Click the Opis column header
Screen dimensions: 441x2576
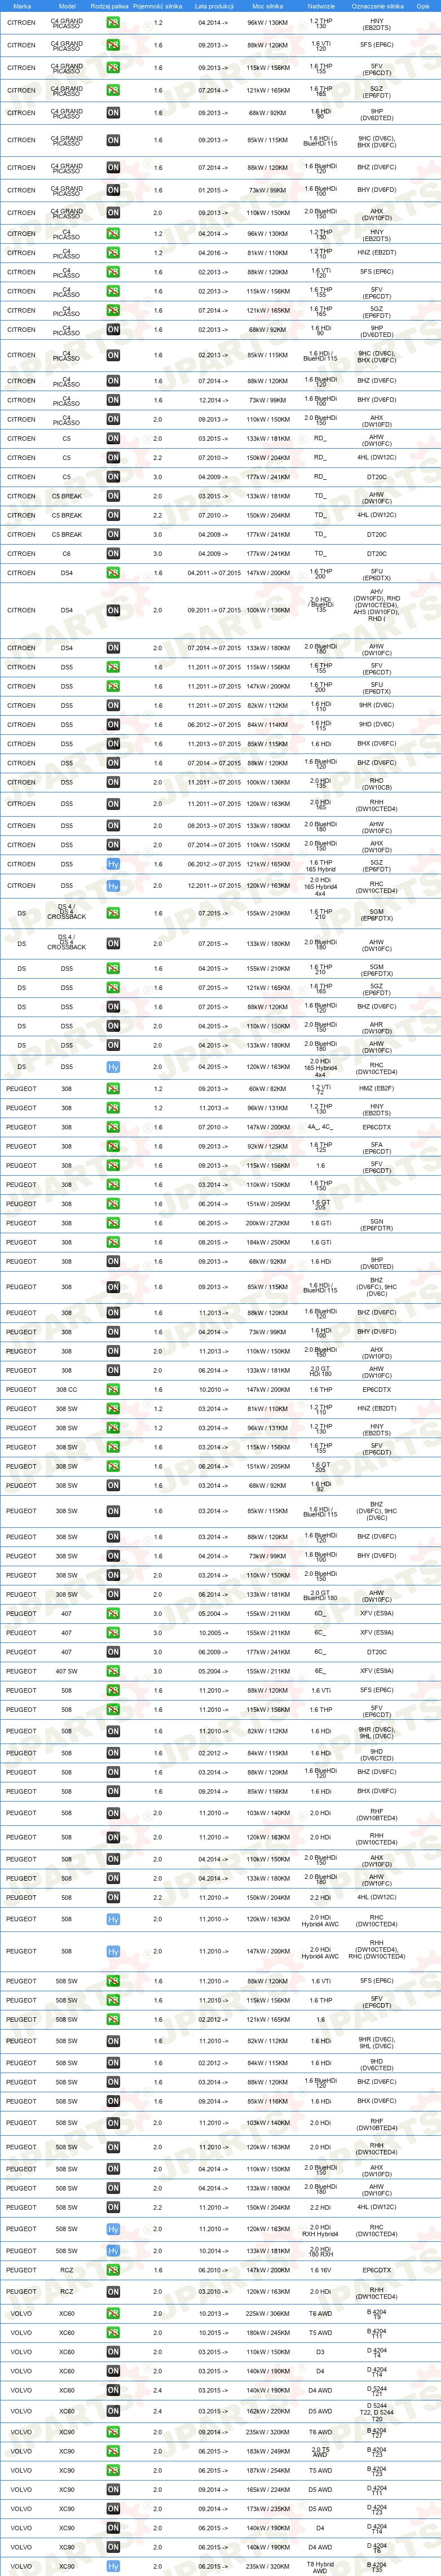(x=423, y=6)
